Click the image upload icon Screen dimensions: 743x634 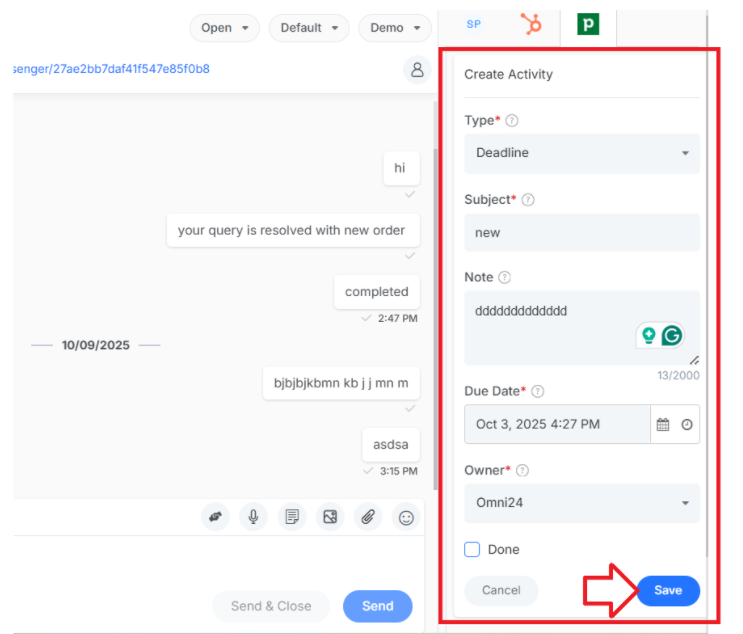pos(330,516)
